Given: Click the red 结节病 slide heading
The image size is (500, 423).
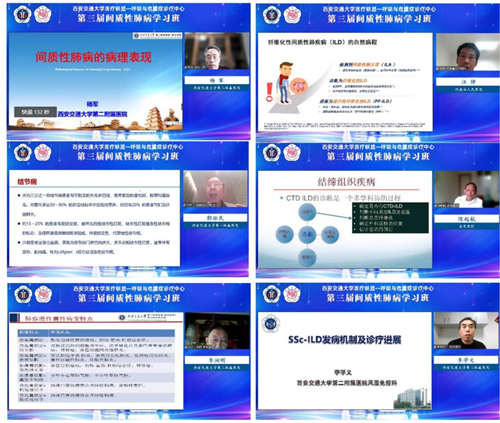Looking at the screenshot, I should [27, 182].
